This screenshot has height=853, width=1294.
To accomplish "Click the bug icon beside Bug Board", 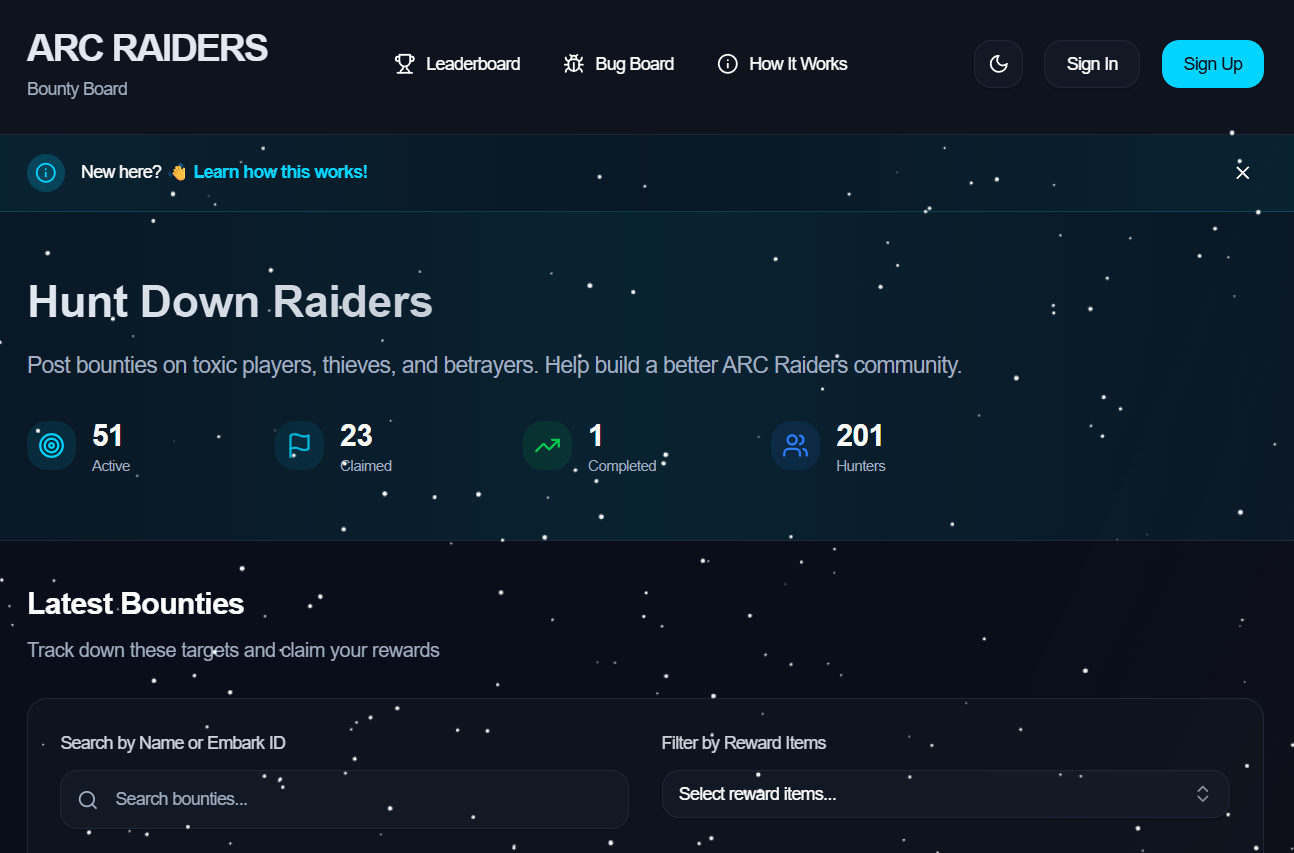I will click(573, 64).
